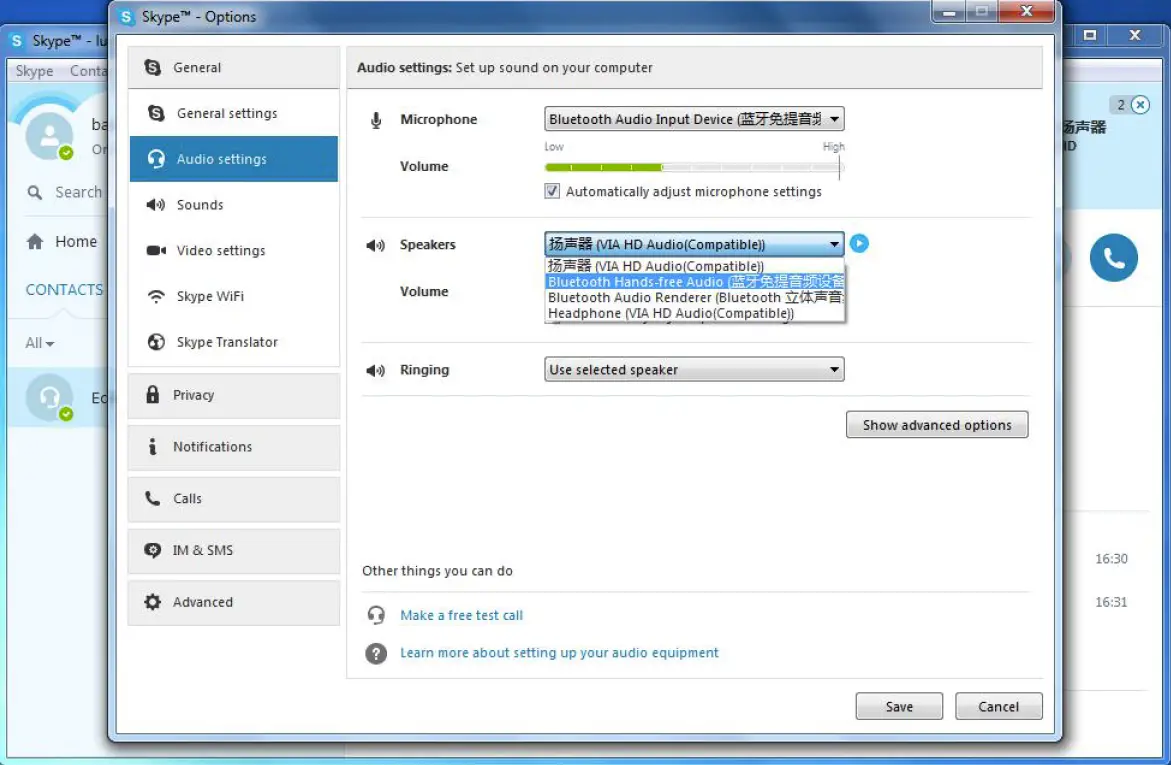Save the audio settings
The image size is (1171, 765).
tap(899, 707)
